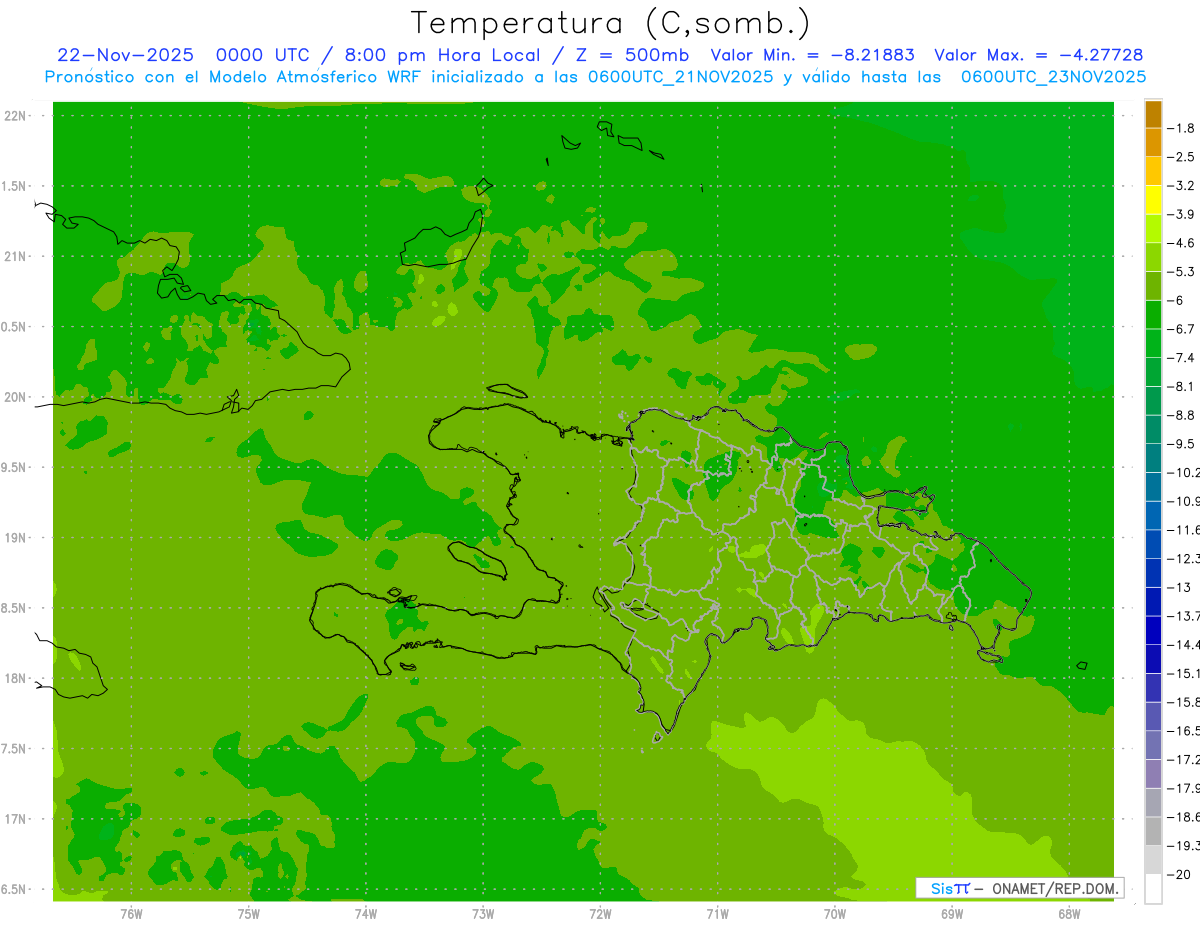Viewport: 1200px width, 927px height.
Task: Click the yellow swatch between -3.2 and -3.9
Action: click(x=1153, y=200)
